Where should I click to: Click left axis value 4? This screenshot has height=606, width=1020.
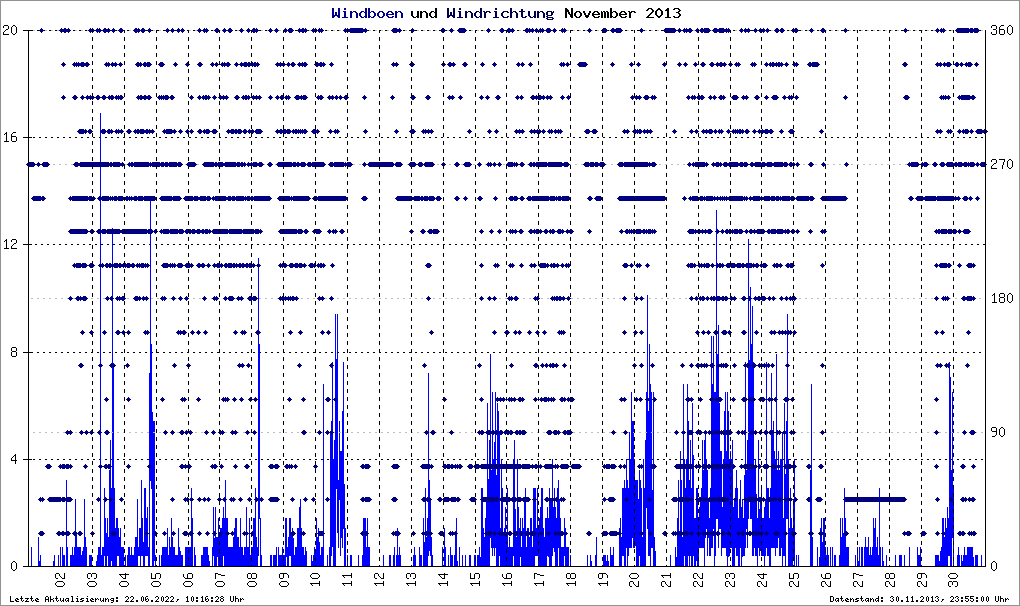13,459
